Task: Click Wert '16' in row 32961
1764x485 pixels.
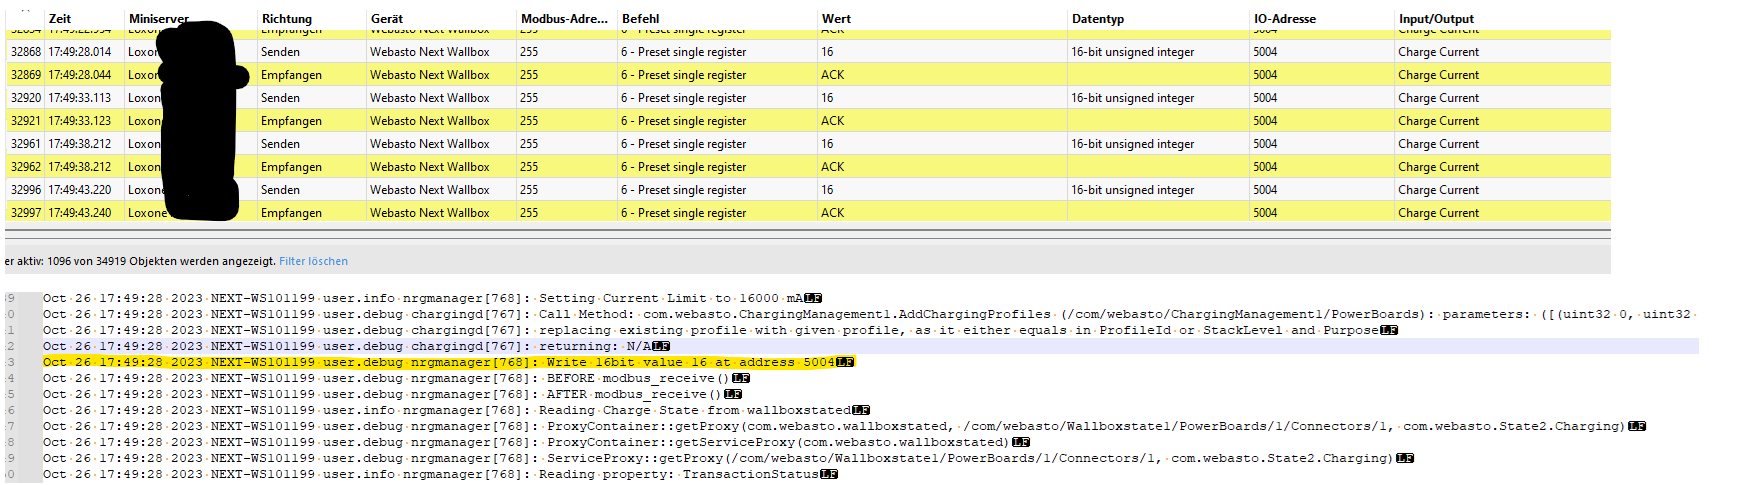Action: [827, 144]
